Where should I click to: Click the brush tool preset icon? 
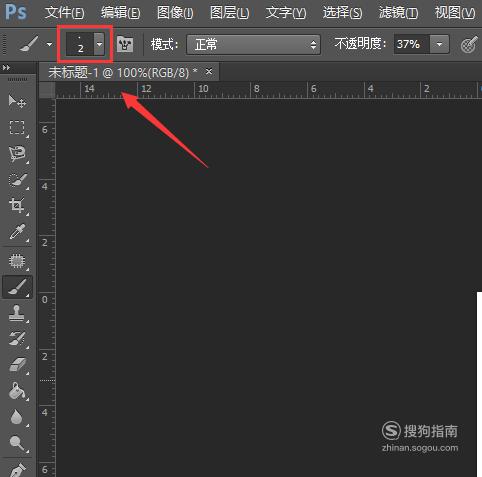coord(29,44)
